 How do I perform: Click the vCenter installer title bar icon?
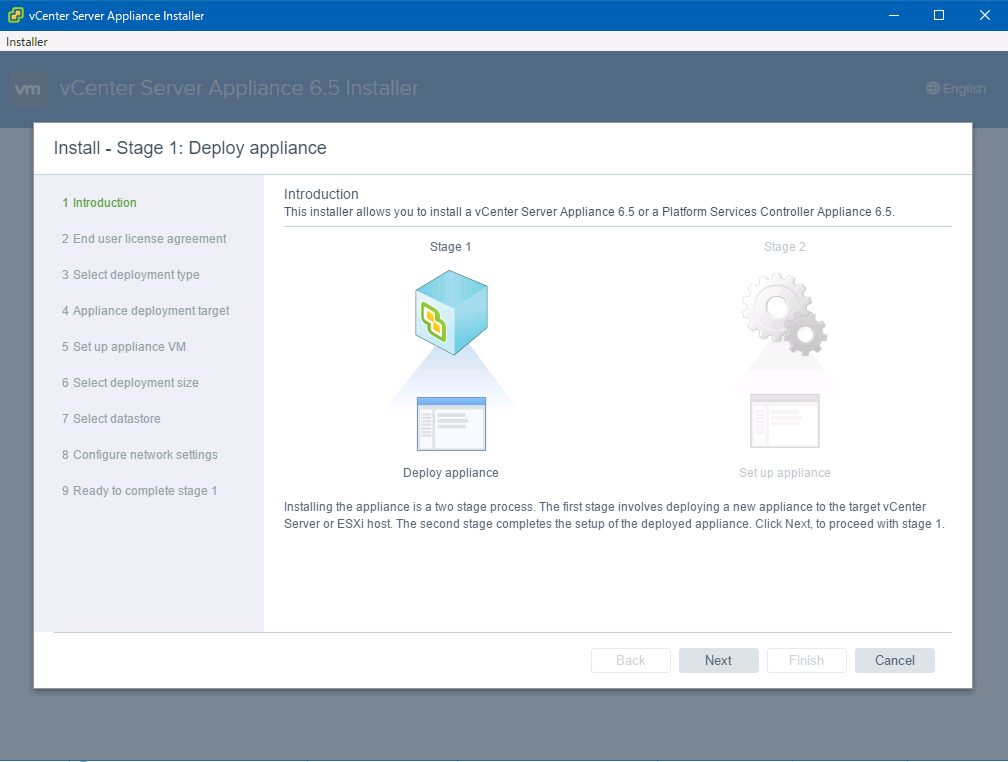point(15,15)
